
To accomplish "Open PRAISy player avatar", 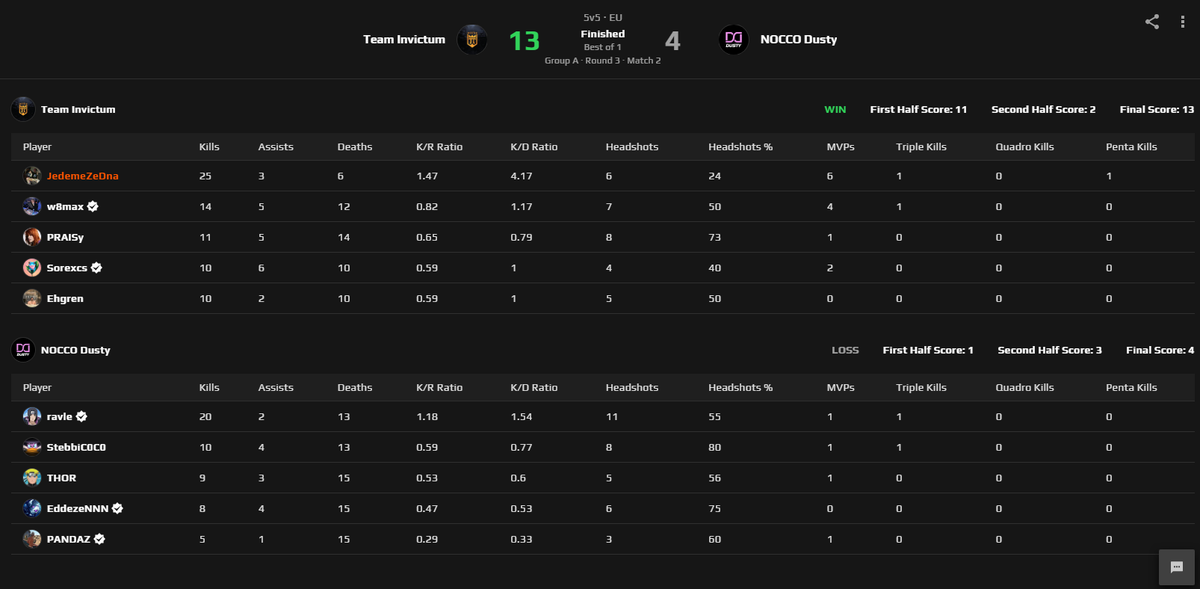I will point(33,238).
